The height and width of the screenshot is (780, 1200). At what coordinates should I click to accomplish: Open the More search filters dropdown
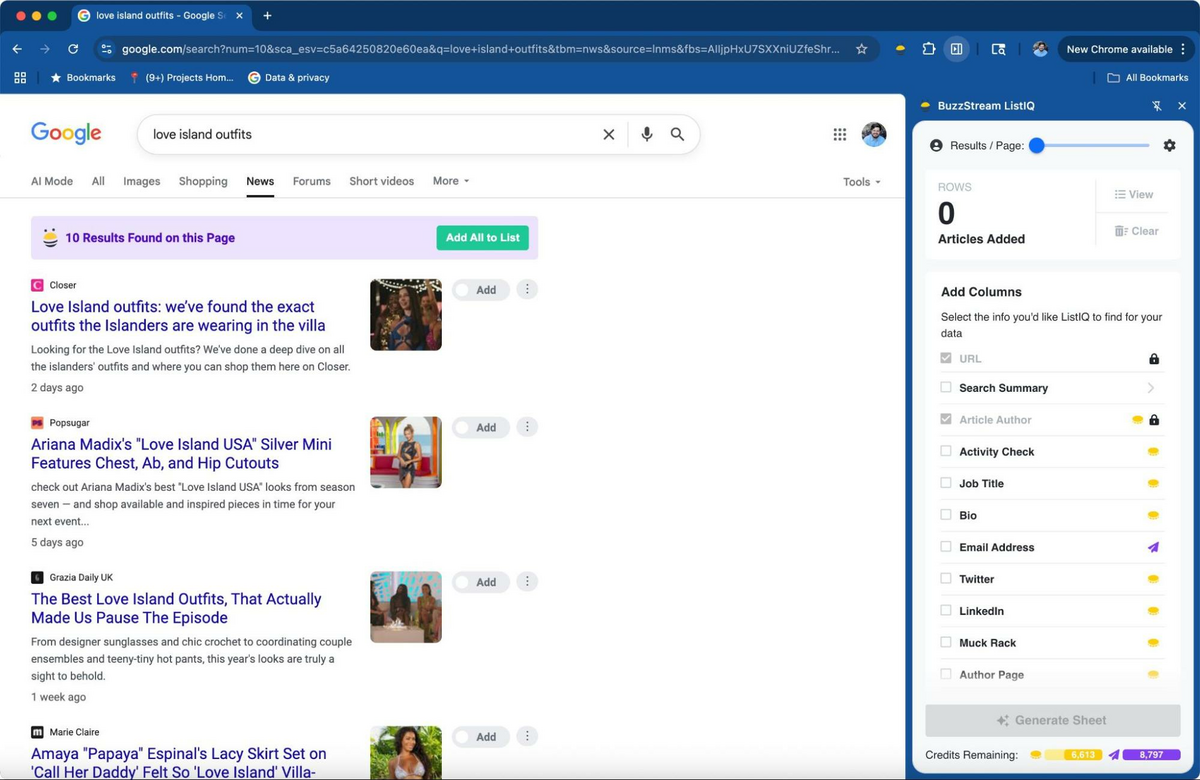[450, 181]
